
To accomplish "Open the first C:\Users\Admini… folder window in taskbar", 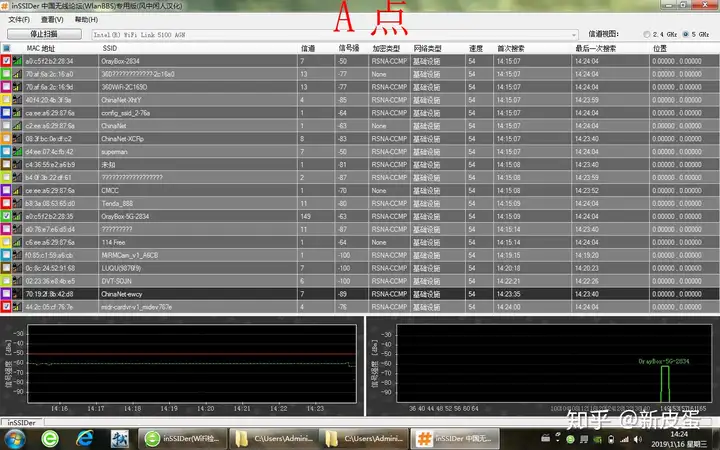I will point(273,439).
